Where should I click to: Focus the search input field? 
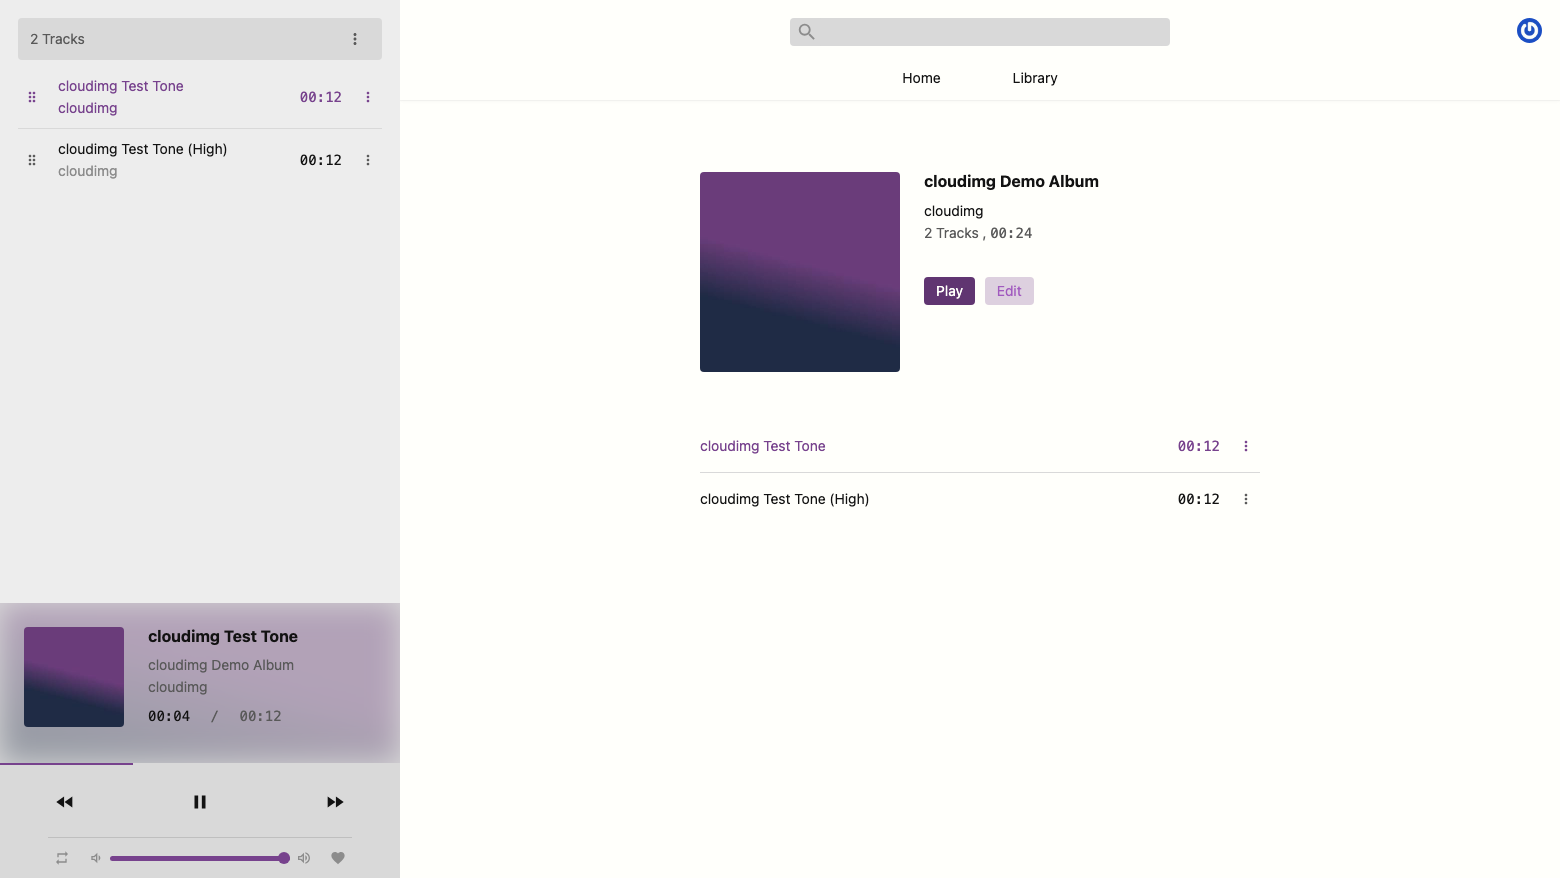(x=980, y=32)
